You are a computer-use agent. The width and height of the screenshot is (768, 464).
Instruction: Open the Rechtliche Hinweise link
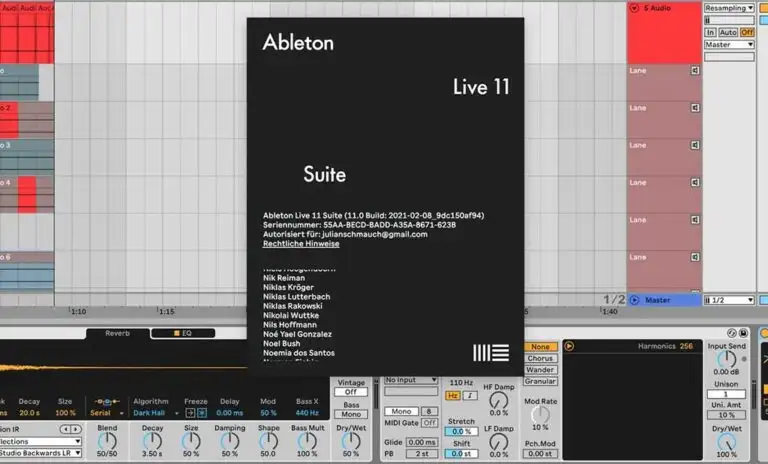(301, 244)
